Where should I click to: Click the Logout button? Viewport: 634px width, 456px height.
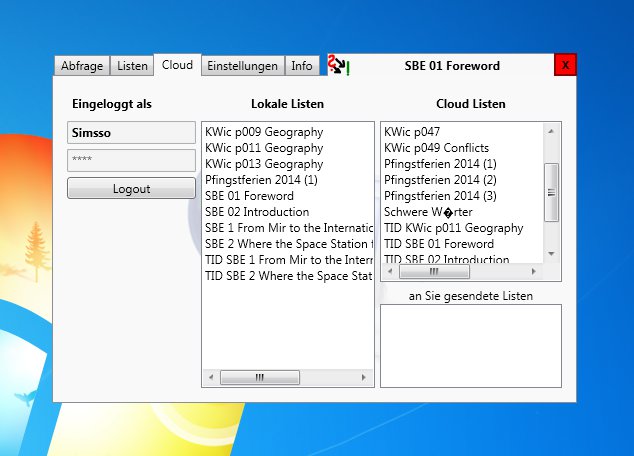pyautogui.click(x=131, y=188)
